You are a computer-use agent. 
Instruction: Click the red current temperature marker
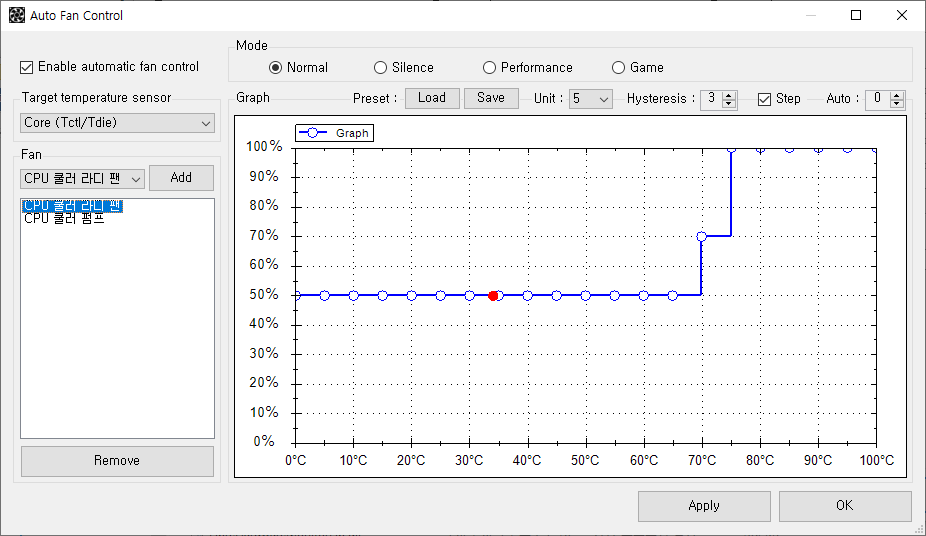(x=493, y=296)
